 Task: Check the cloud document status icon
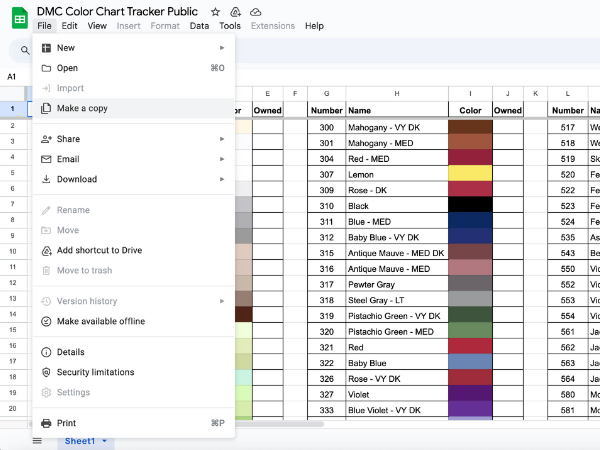pos(257,11)
